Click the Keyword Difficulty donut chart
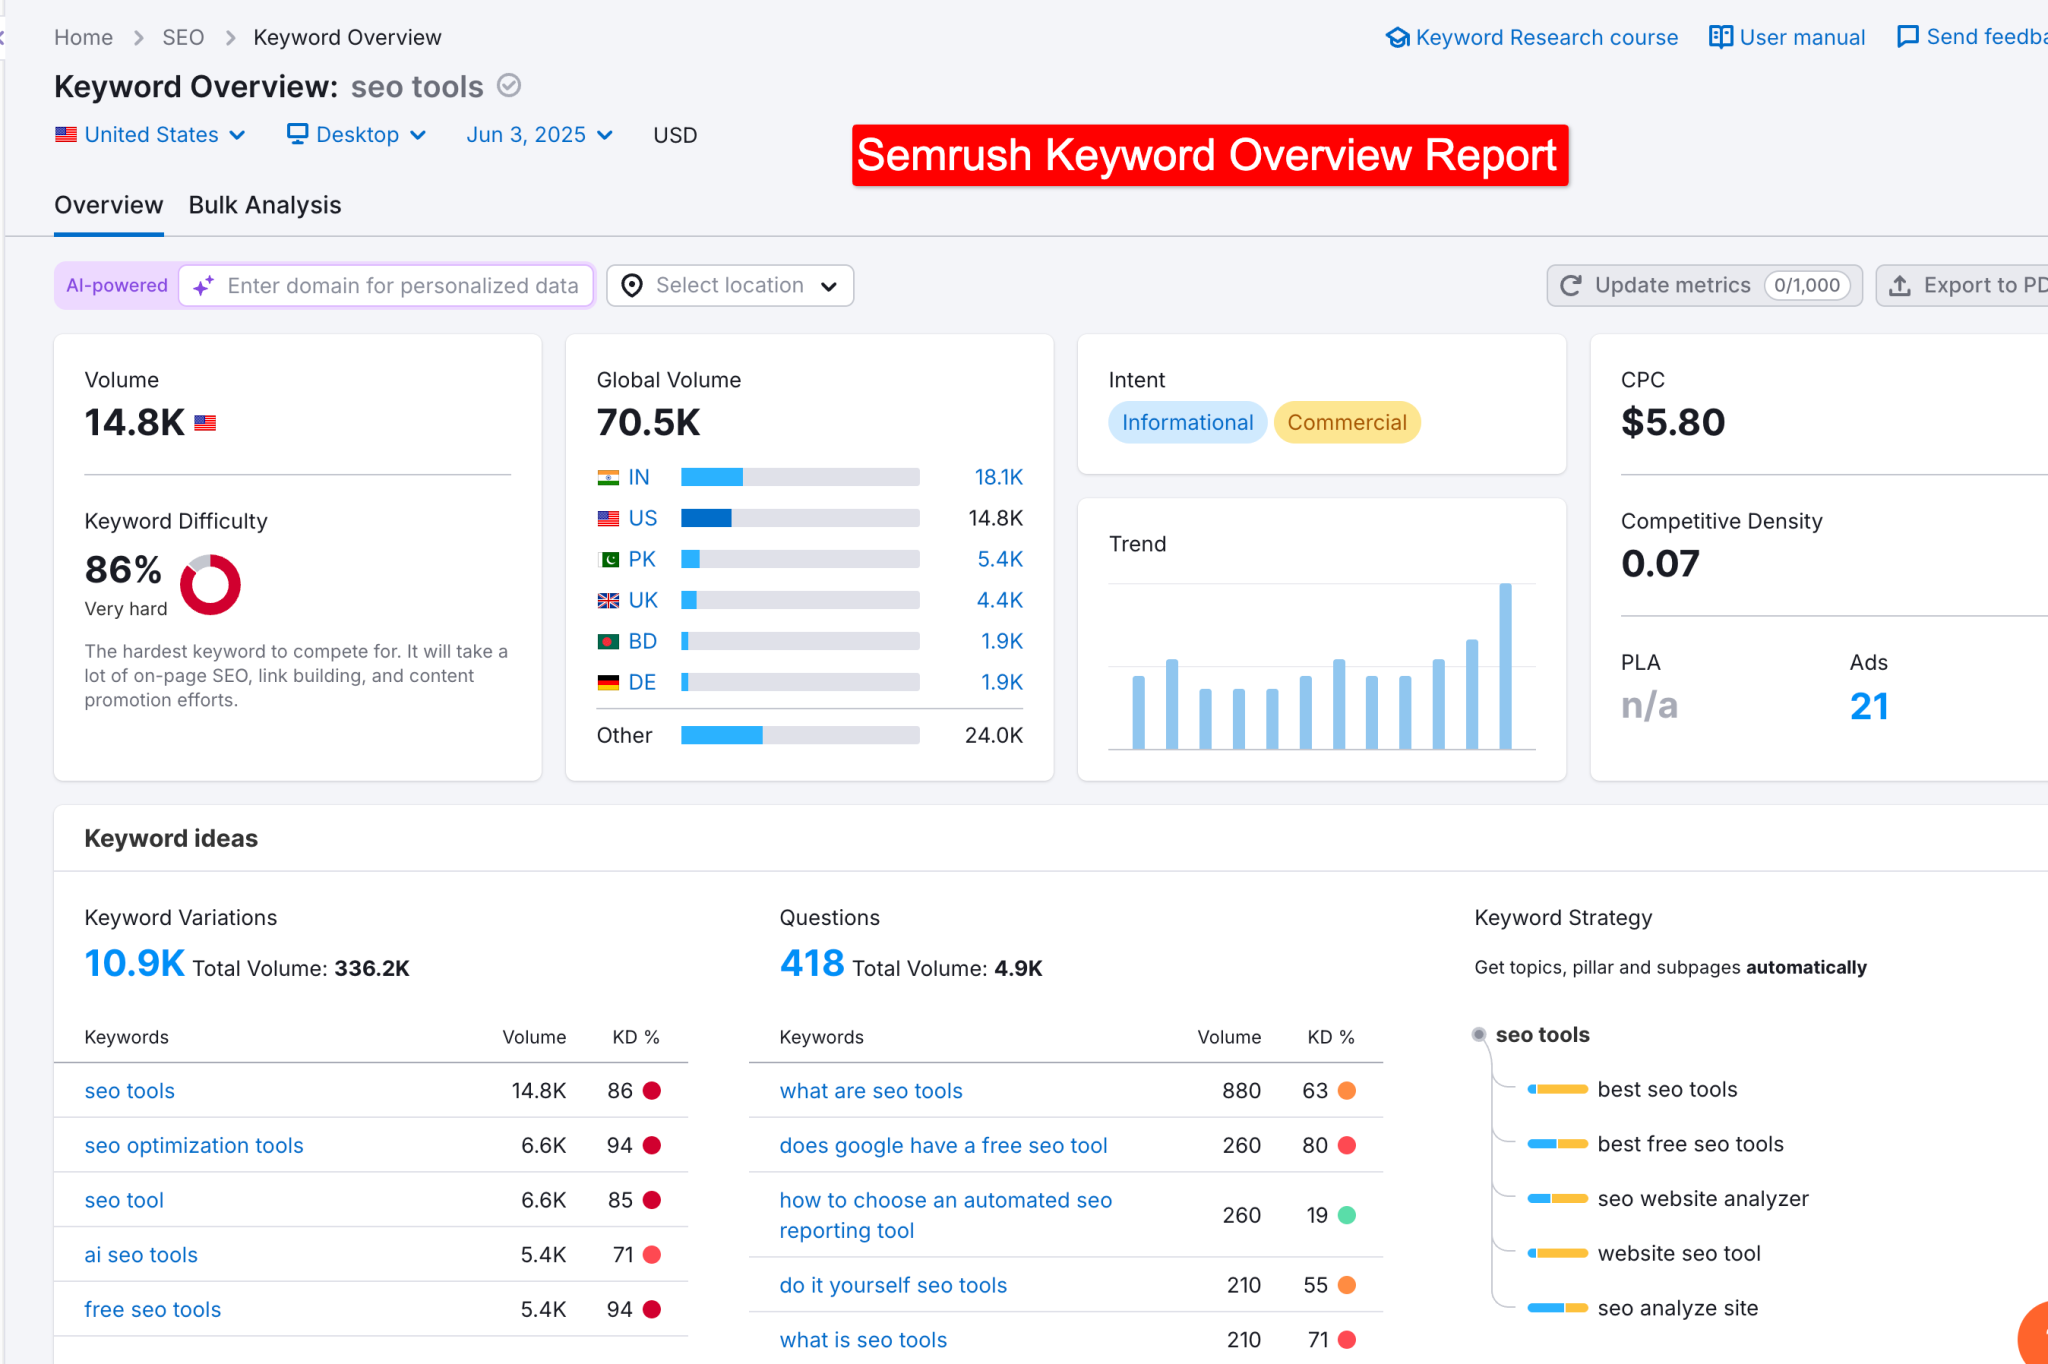The height and width of the screenshot is (1364, 2048). coord(210,585)
